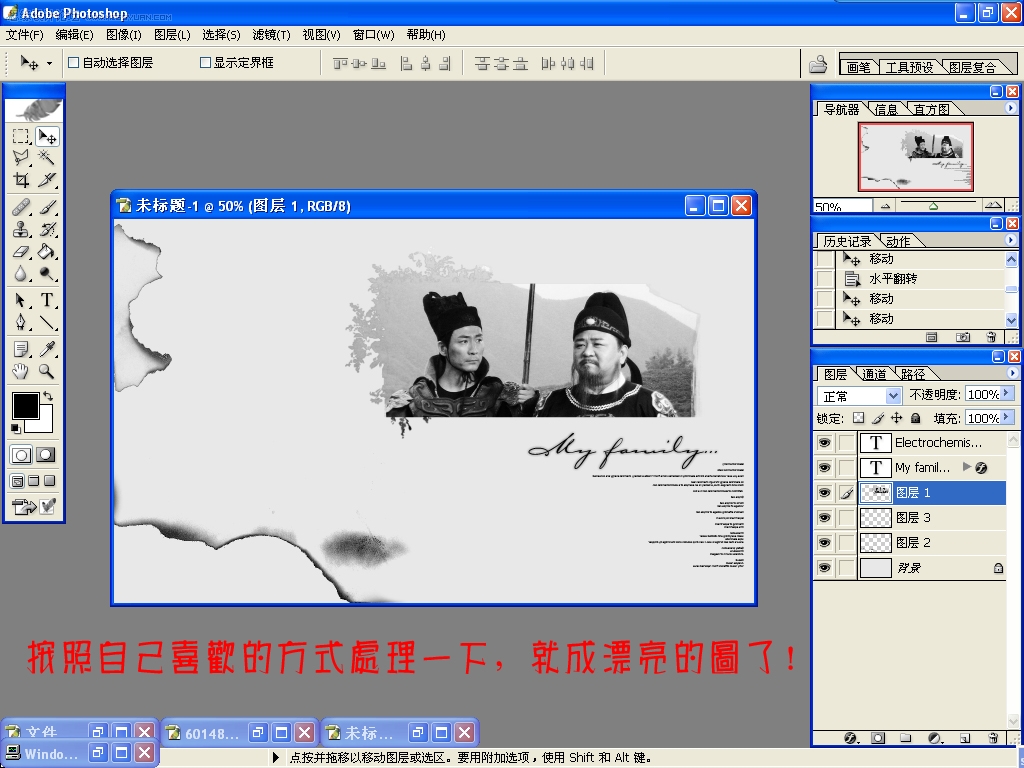Select the Eyedropper tool

click(x=47, y=349)
